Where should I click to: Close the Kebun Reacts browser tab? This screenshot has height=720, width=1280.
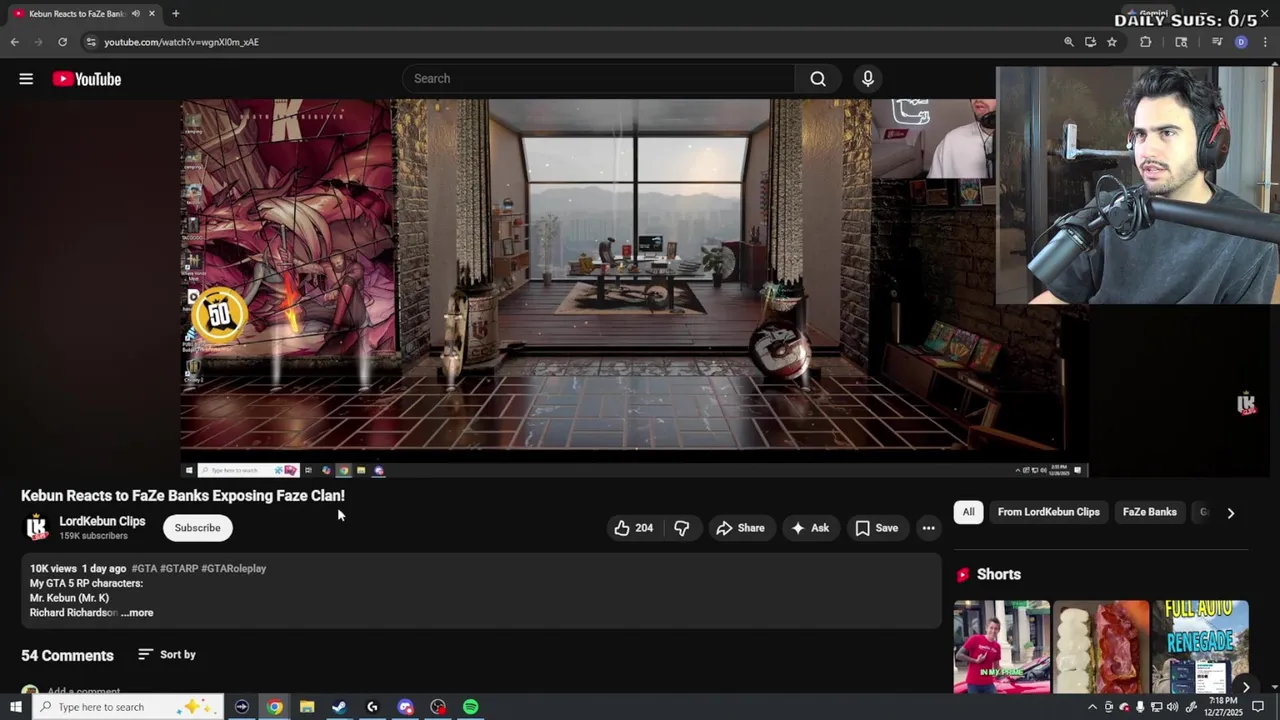click(152, 13)
